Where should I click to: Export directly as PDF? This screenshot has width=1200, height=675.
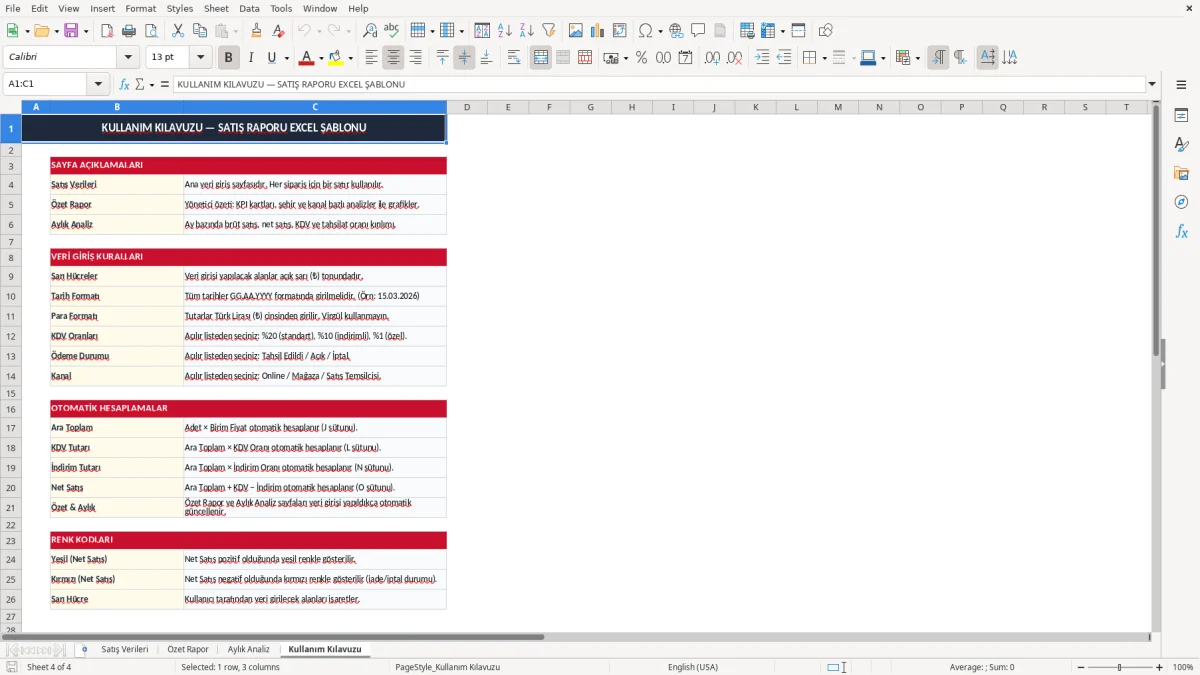pos(107,31)
